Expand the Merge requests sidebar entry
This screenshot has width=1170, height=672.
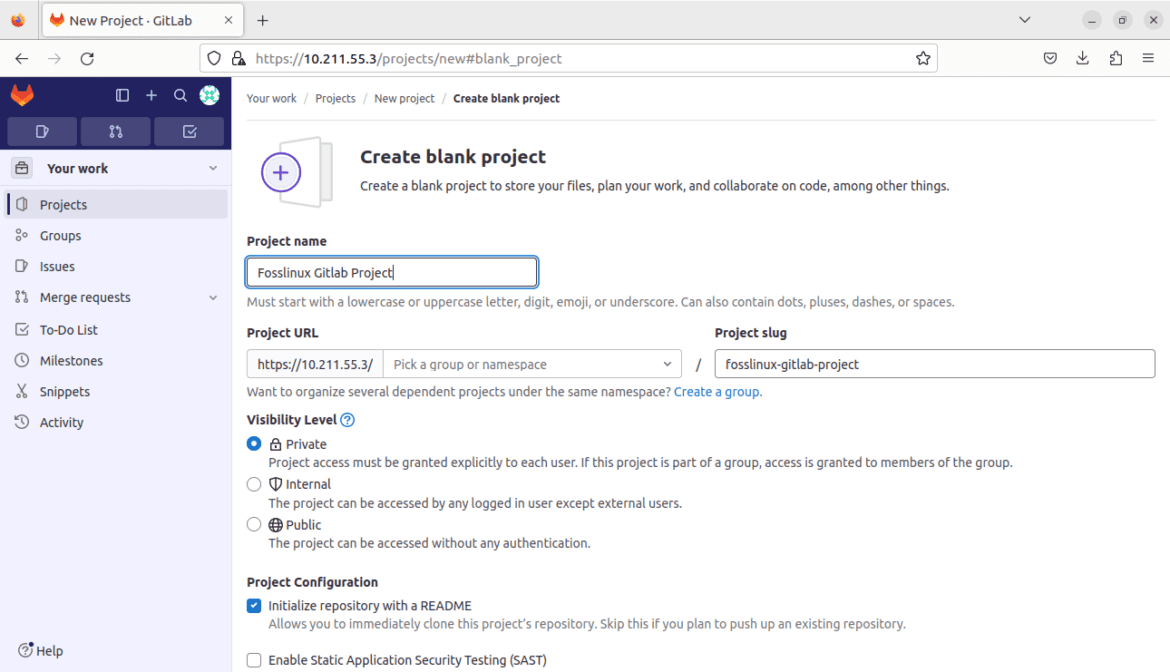tap(213, 297)
